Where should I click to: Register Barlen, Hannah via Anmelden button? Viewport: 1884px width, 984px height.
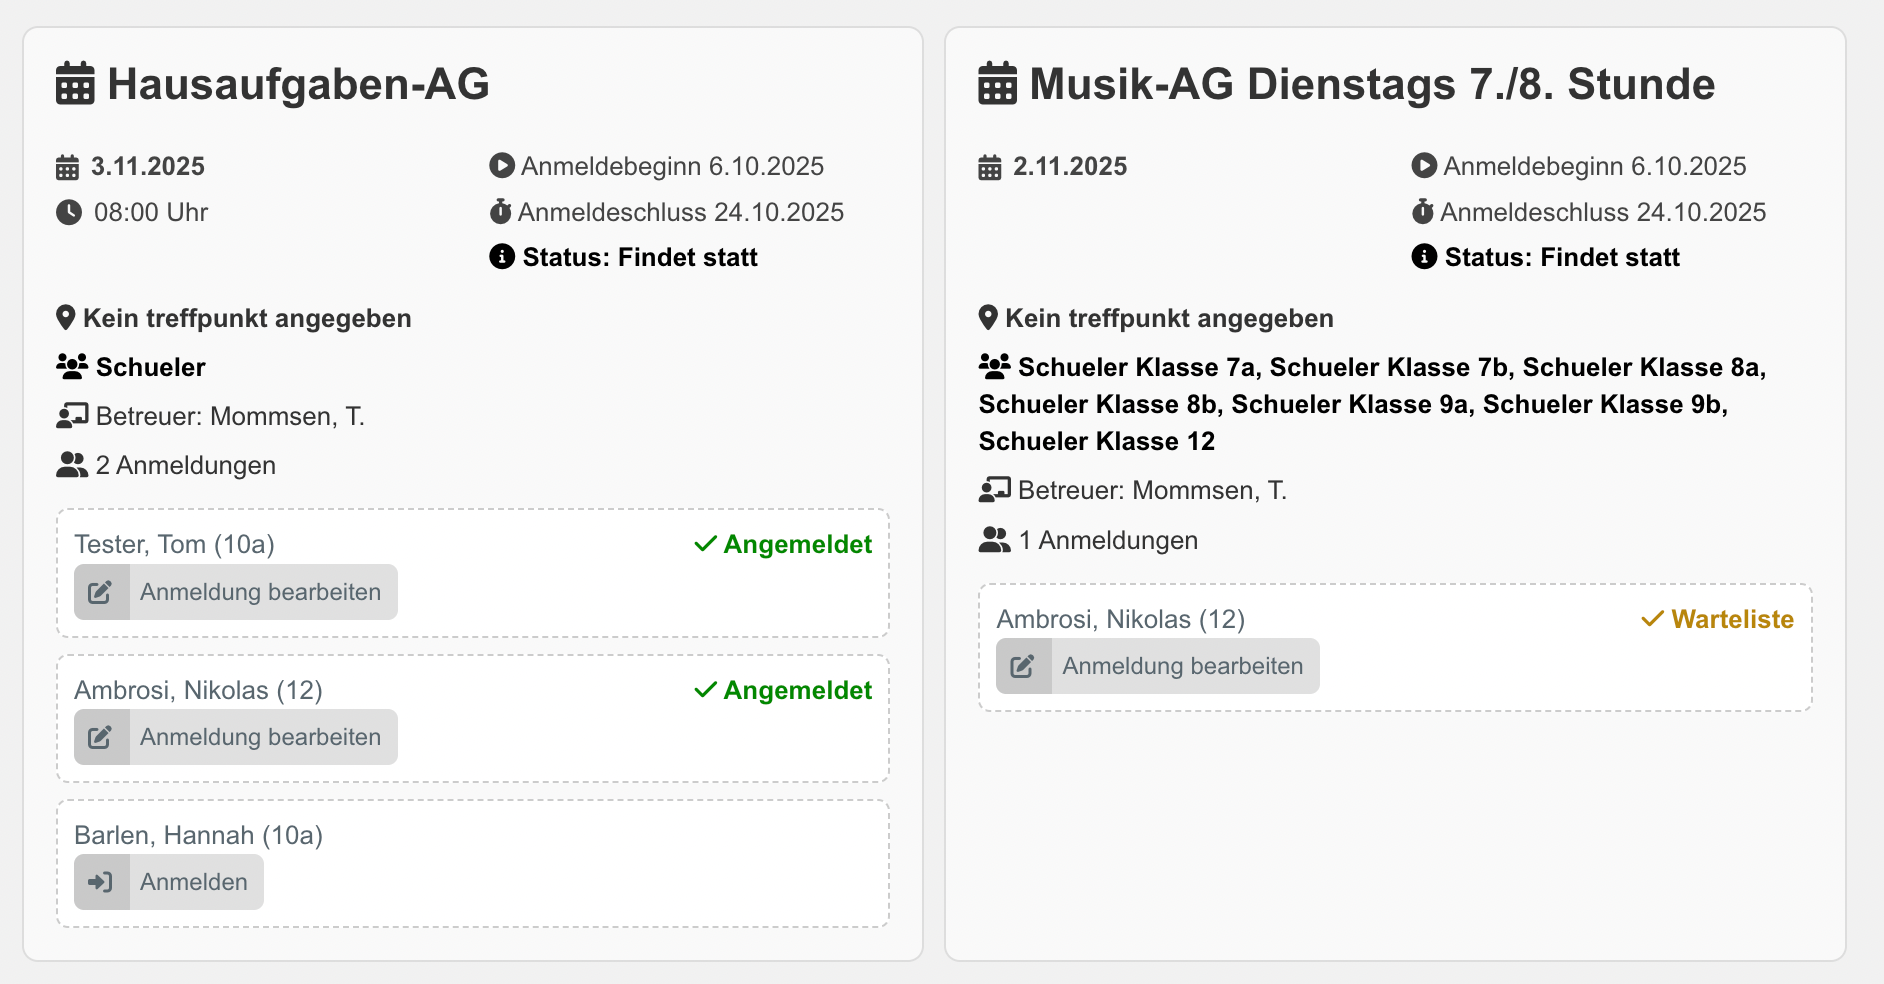tap(169, 882)
